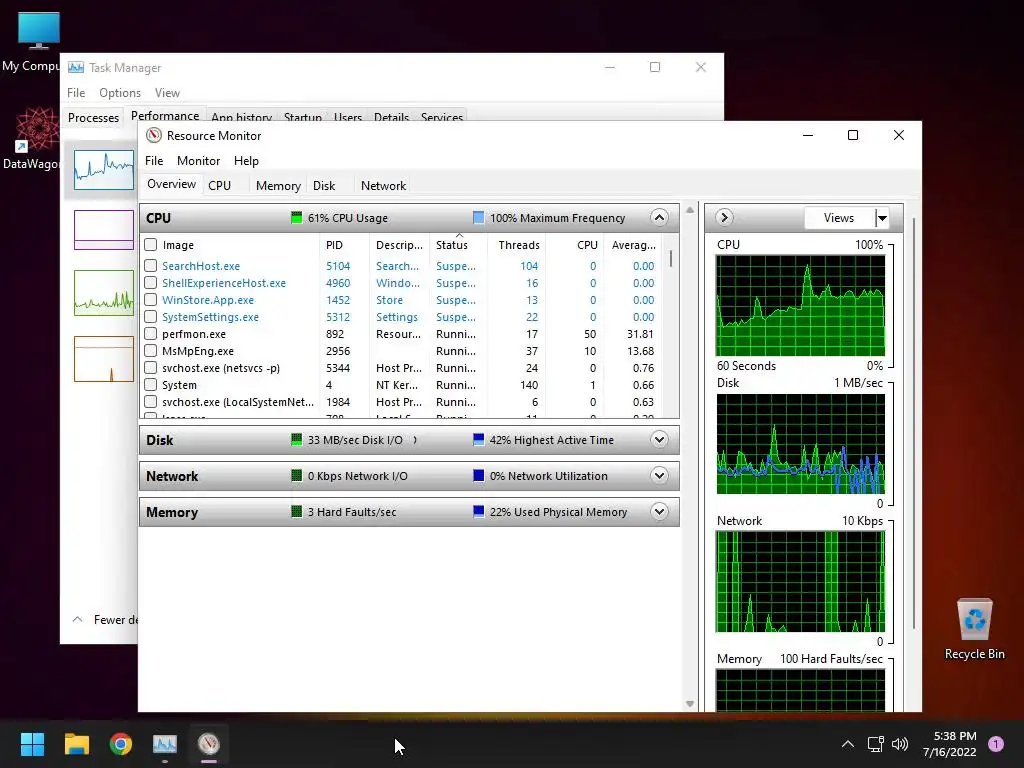This screenshot has height=768, width=1024.
Task: Expand the Memory section
Action: pyautogui.click(x=660, y=511)
